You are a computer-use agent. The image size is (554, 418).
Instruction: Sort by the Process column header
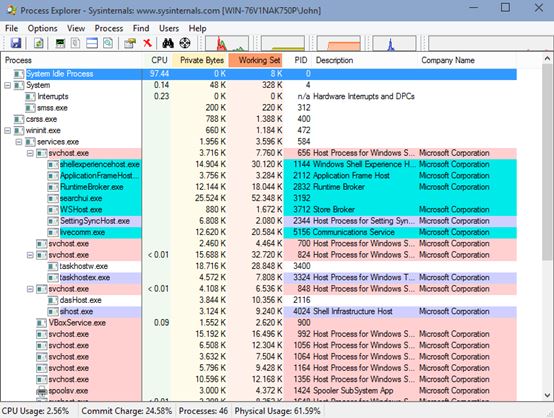click(x=71, y=60)
